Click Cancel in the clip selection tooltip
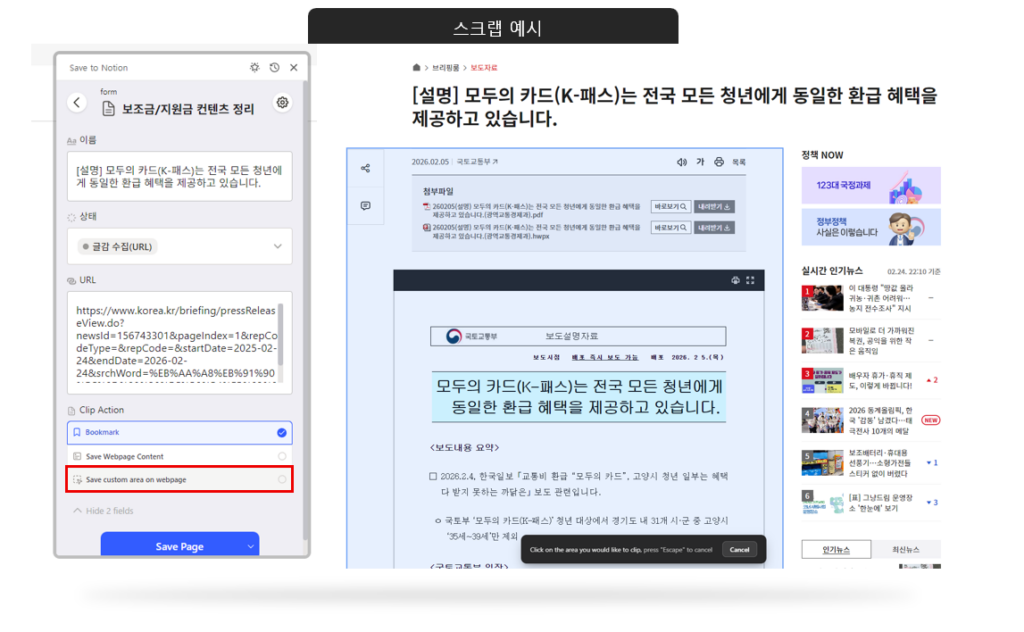Viewport: 1024px width, 632px height. [x=739, y=549]
